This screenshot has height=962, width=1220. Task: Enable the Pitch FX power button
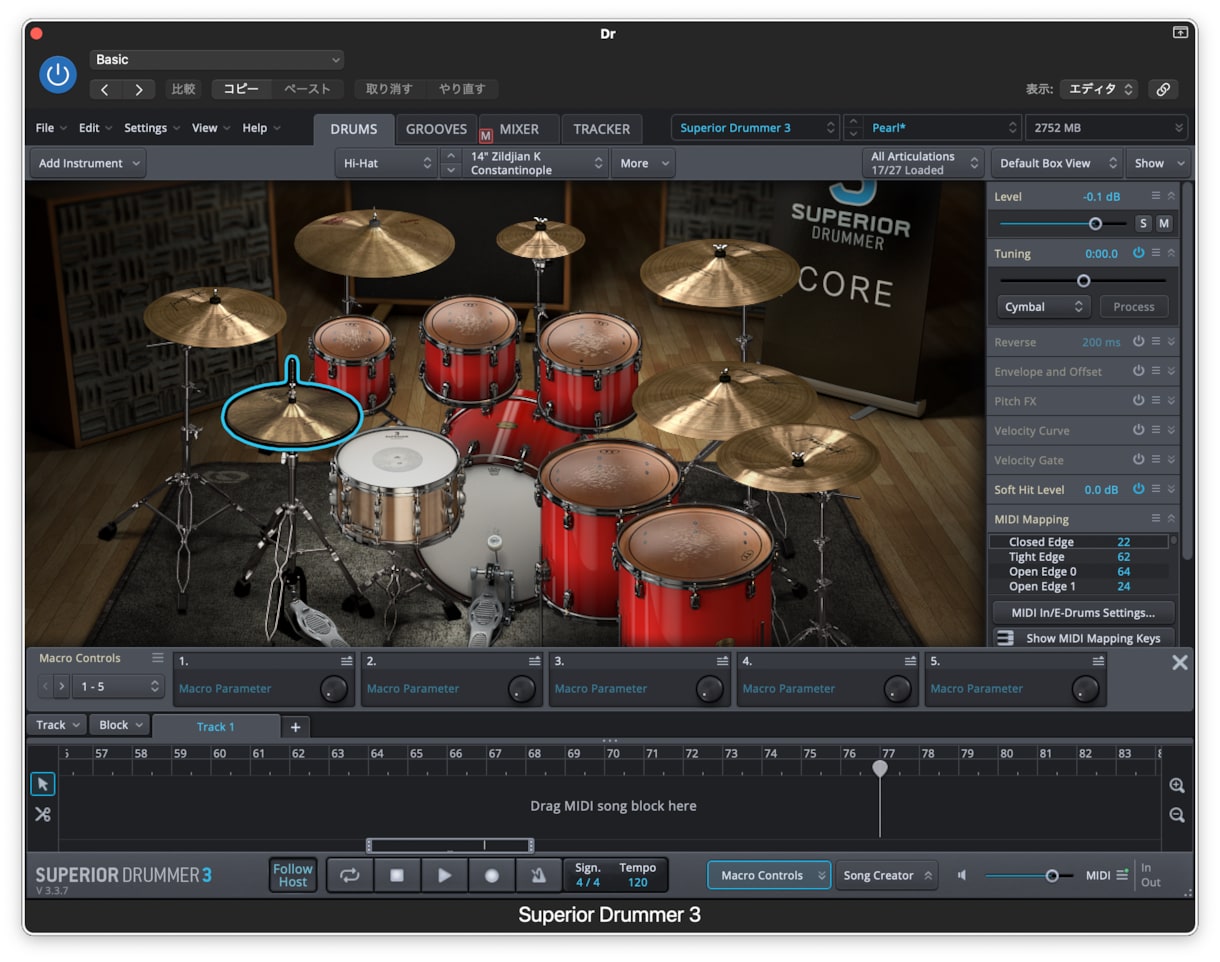(1138, 400)
